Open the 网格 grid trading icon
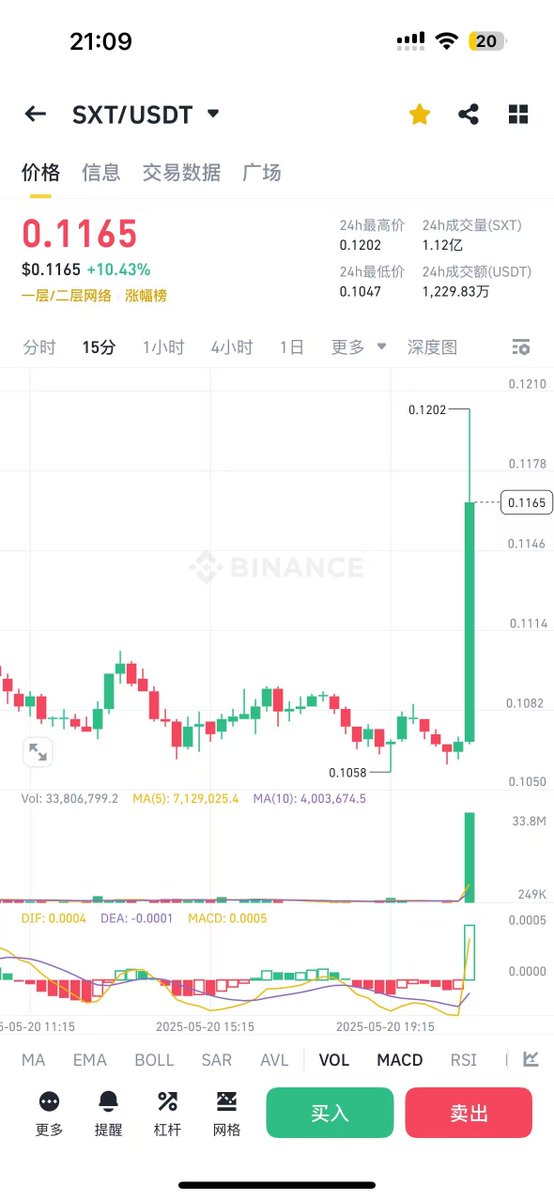This screenshot has height=1200, width=554. tap(227, 1101)
